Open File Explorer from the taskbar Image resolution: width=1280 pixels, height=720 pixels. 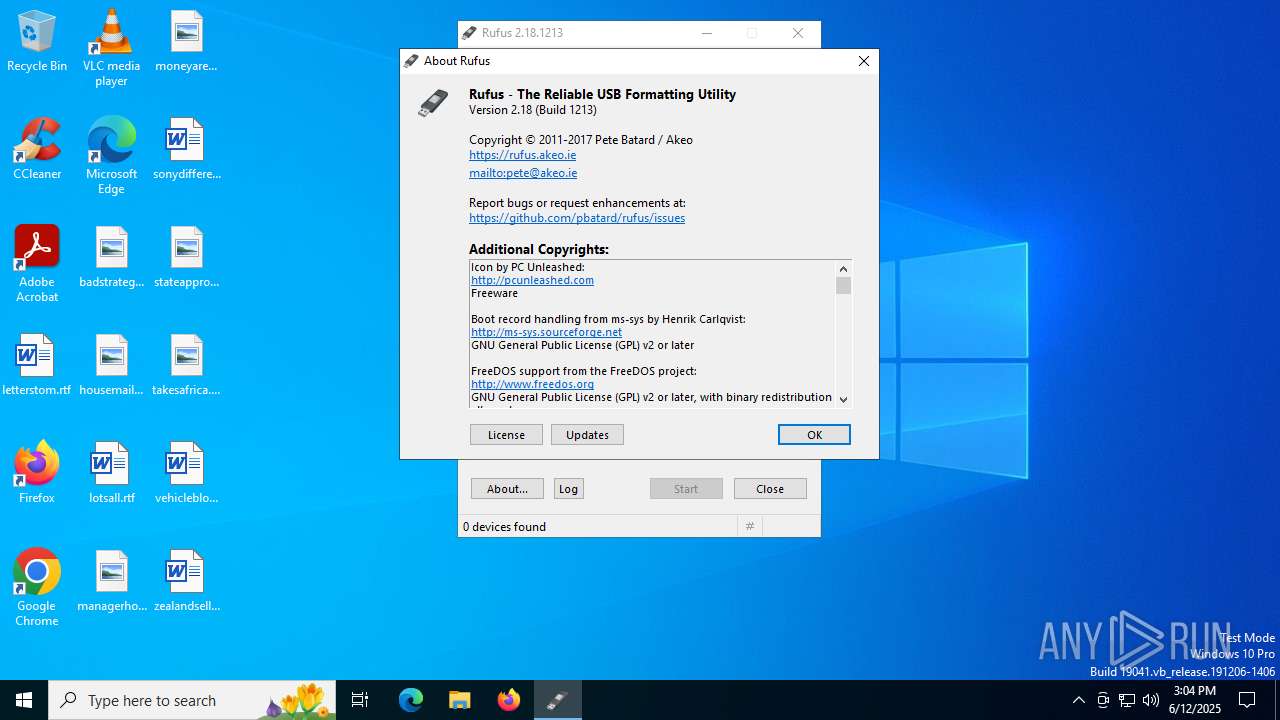(460, 700)
